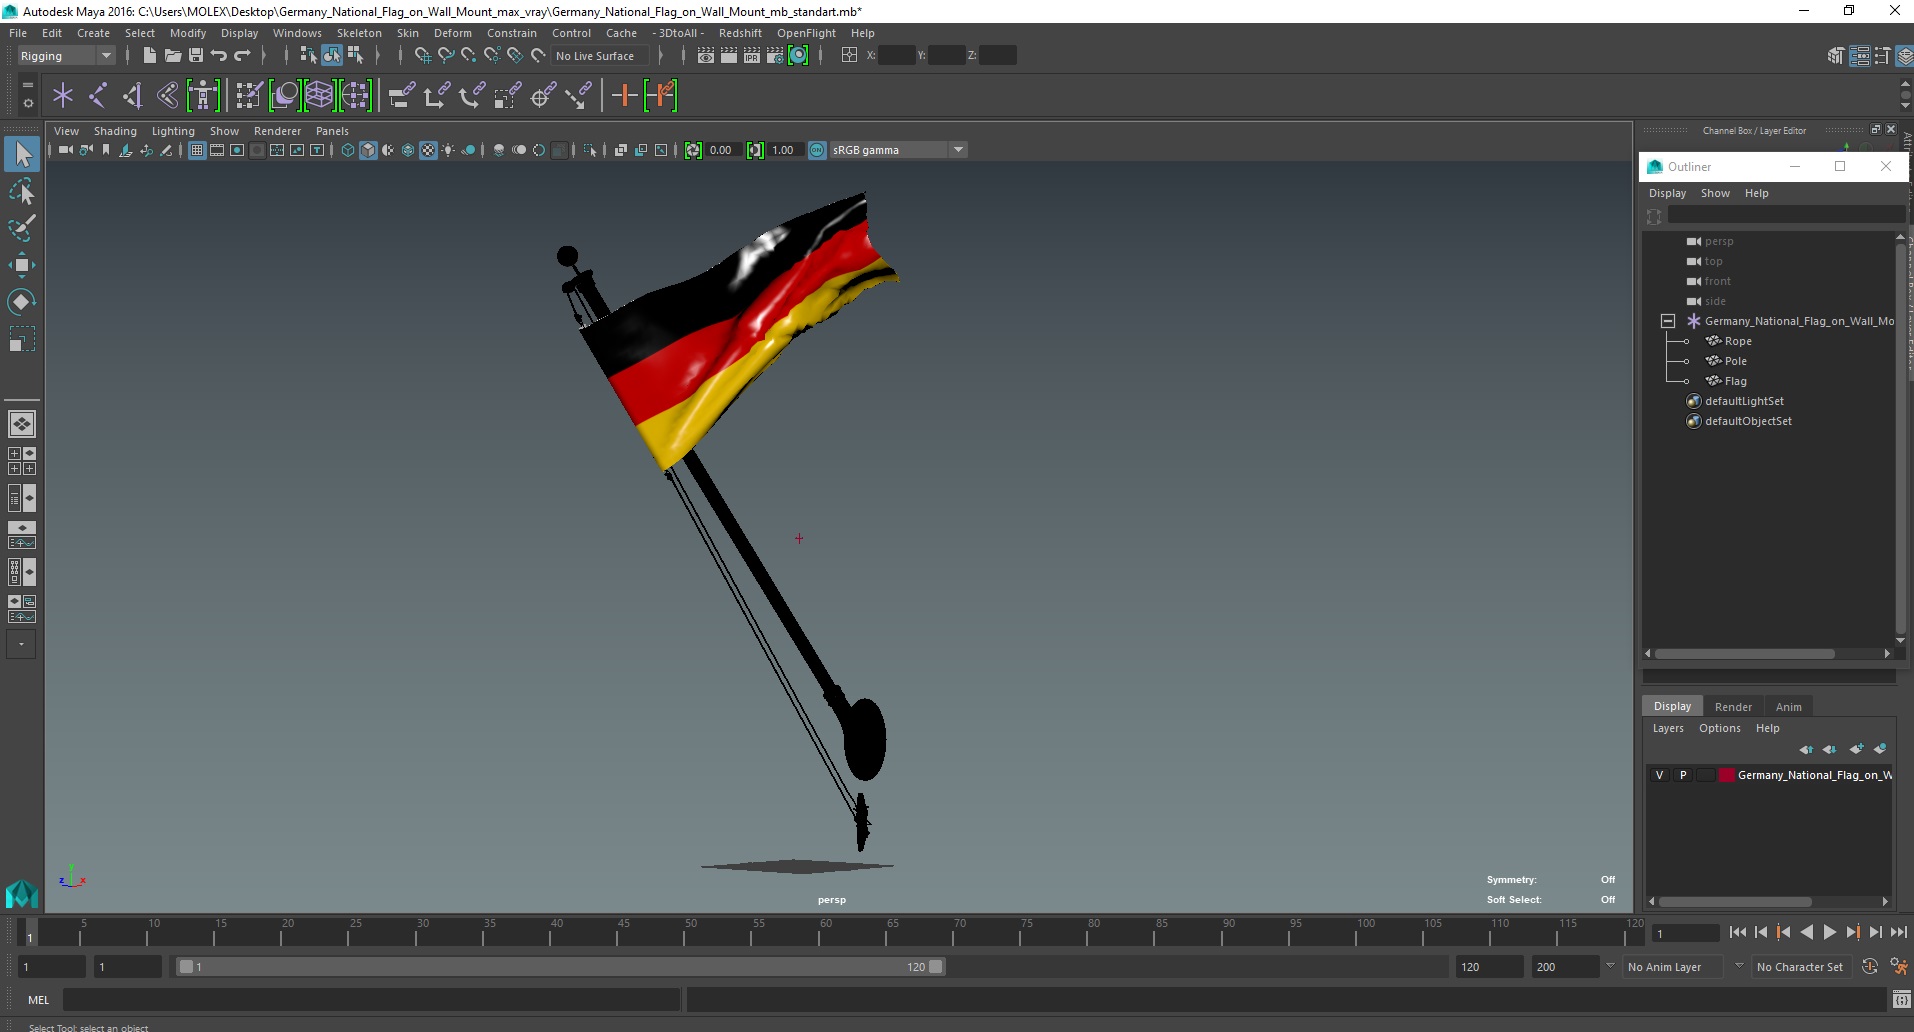This screenshot has height=1032, width=1914.
Task: Toggle use all lights in viewport
Action: (x=448, y=150)
